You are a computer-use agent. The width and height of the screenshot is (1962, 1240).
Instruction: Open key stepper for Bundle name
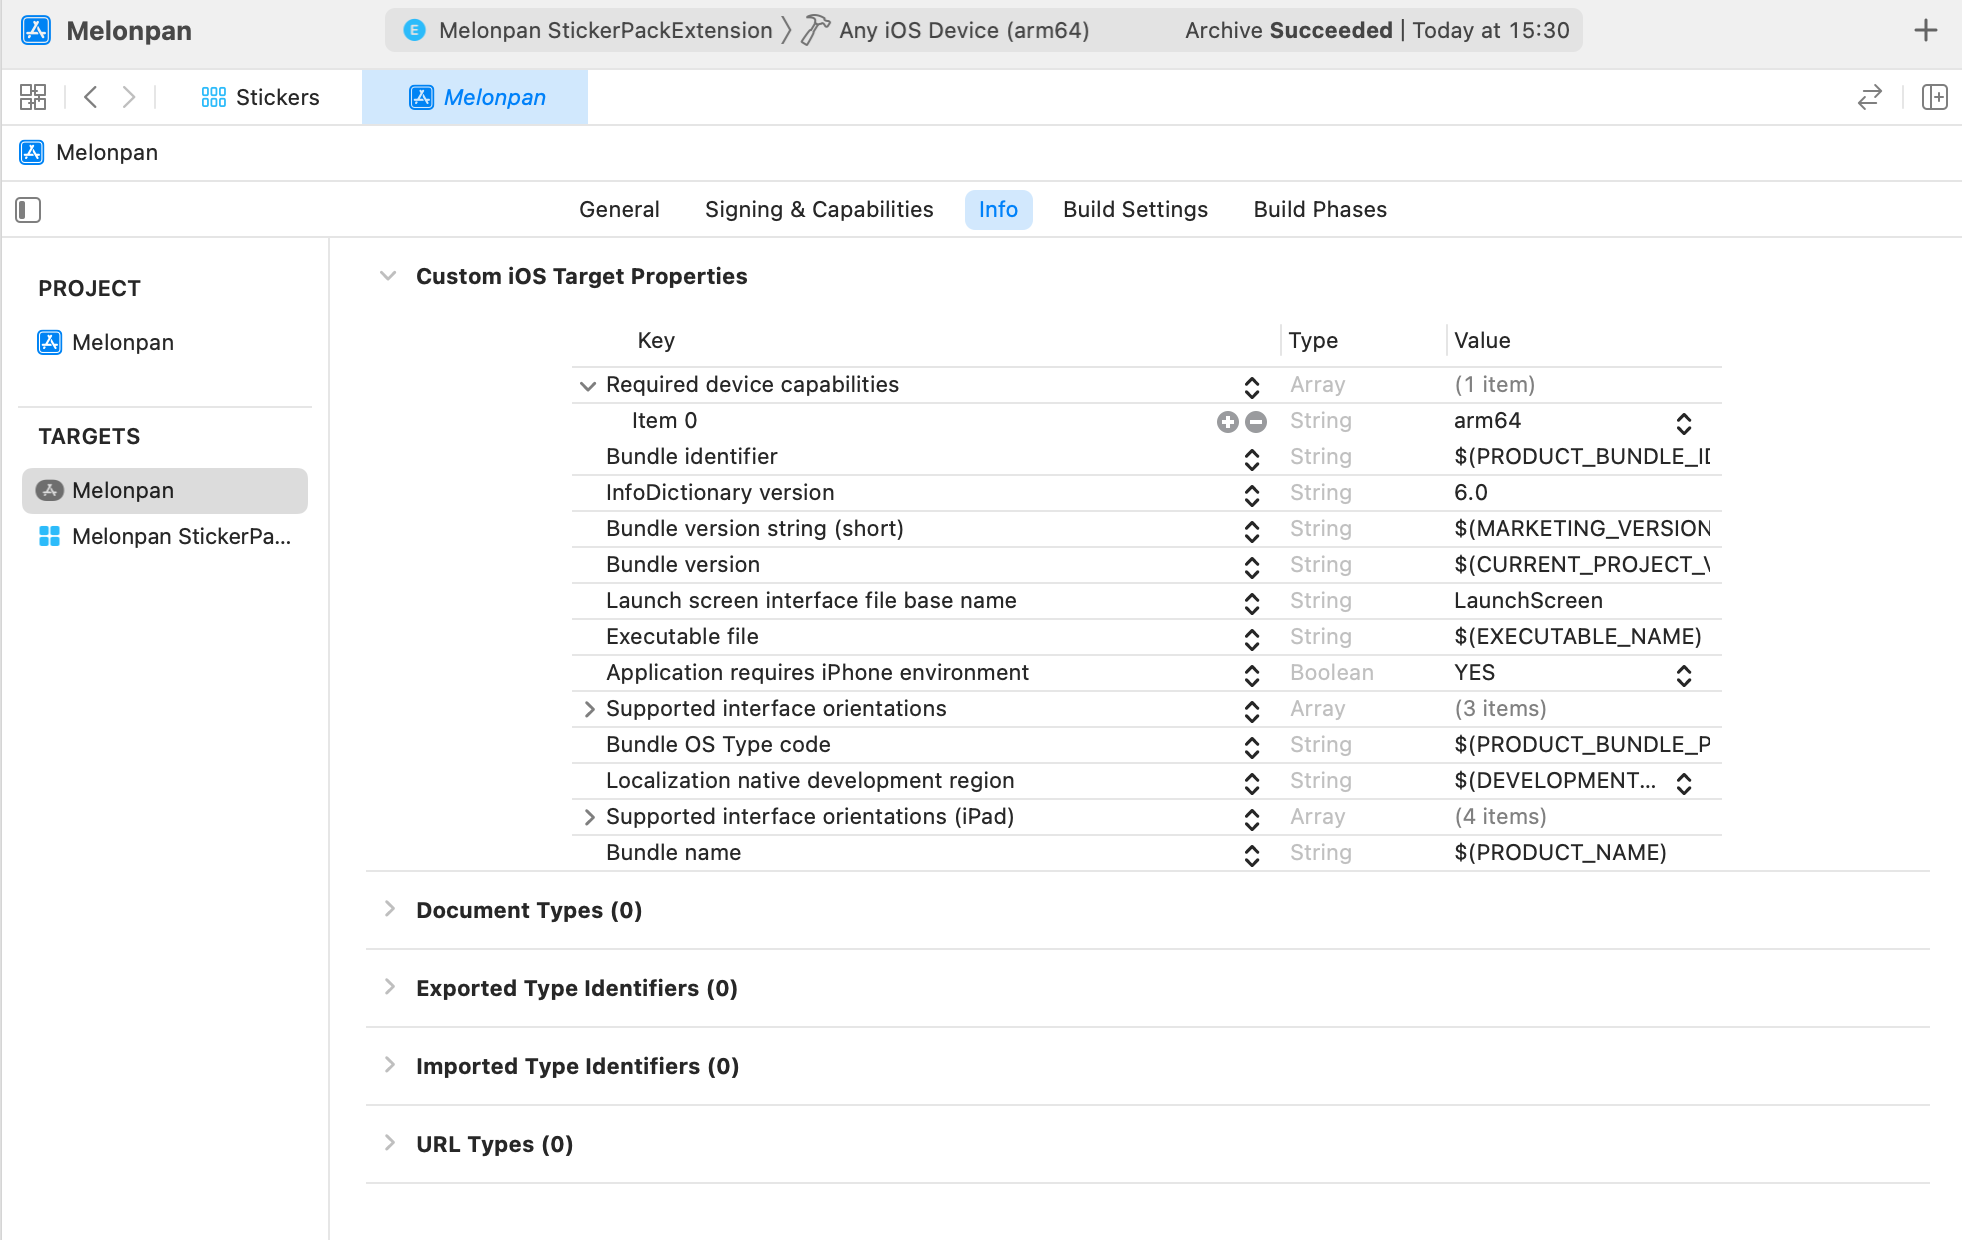tap(1252, 855)
